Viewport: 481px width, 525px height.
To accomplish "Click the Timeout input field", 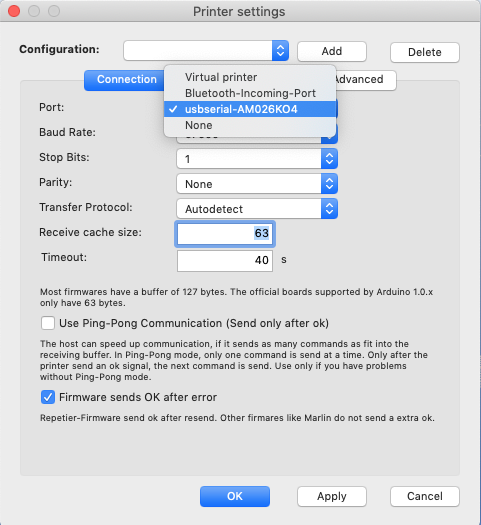I will click(225, 261).
